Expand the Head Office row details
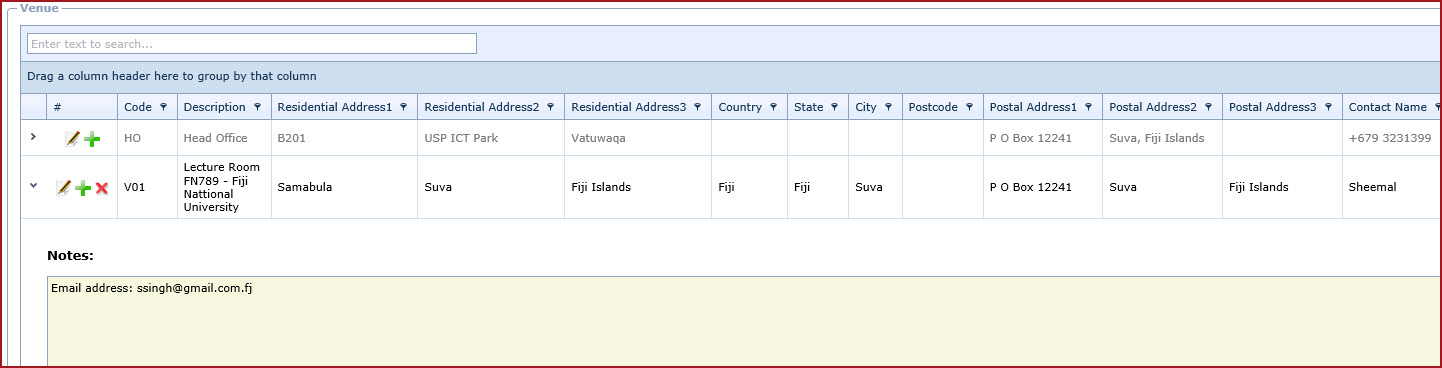 (x=33, y=137)
